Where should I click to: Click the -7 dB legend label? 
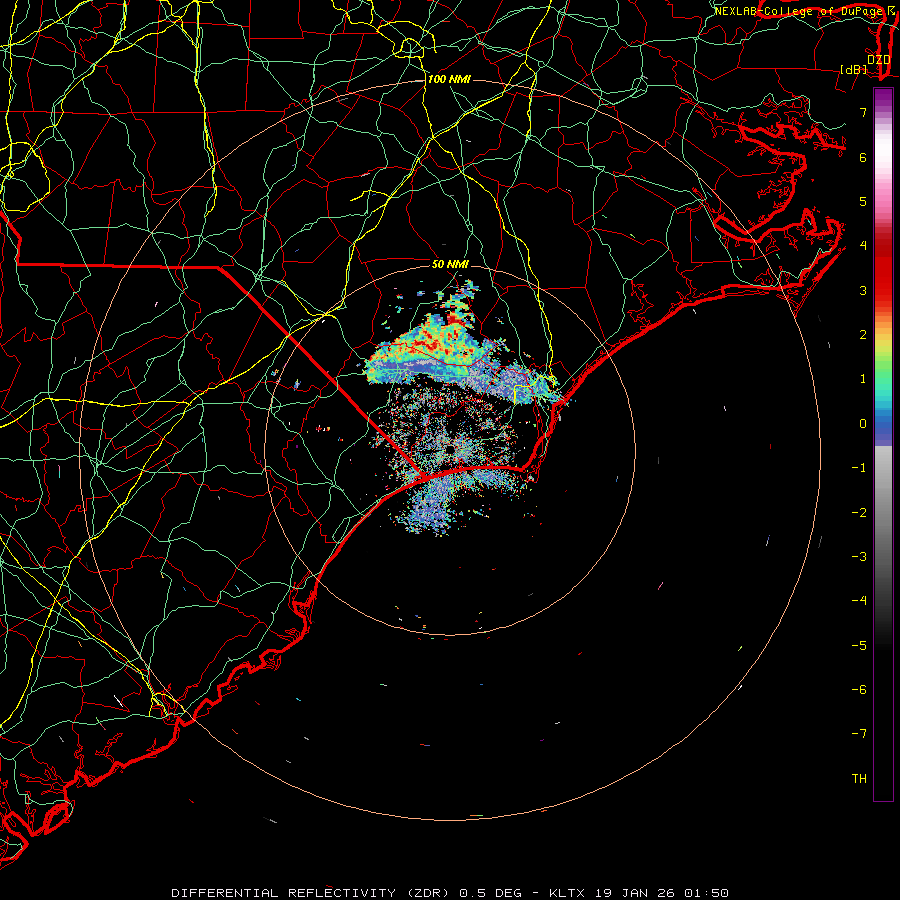click(859, 734)
